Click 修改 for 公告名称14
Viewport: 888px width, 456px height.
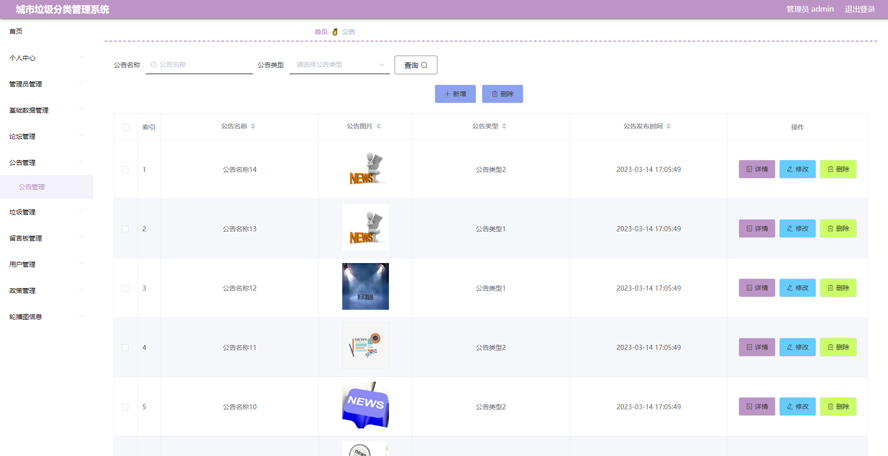click(x=797, y=169)
